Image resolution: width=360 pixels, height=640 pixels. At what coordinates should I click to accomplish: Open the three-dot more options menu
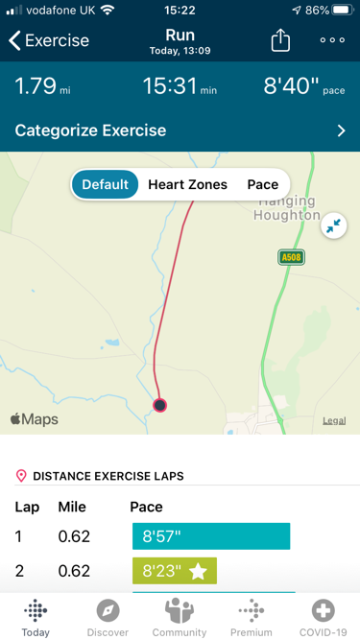[x=332, y=40]
